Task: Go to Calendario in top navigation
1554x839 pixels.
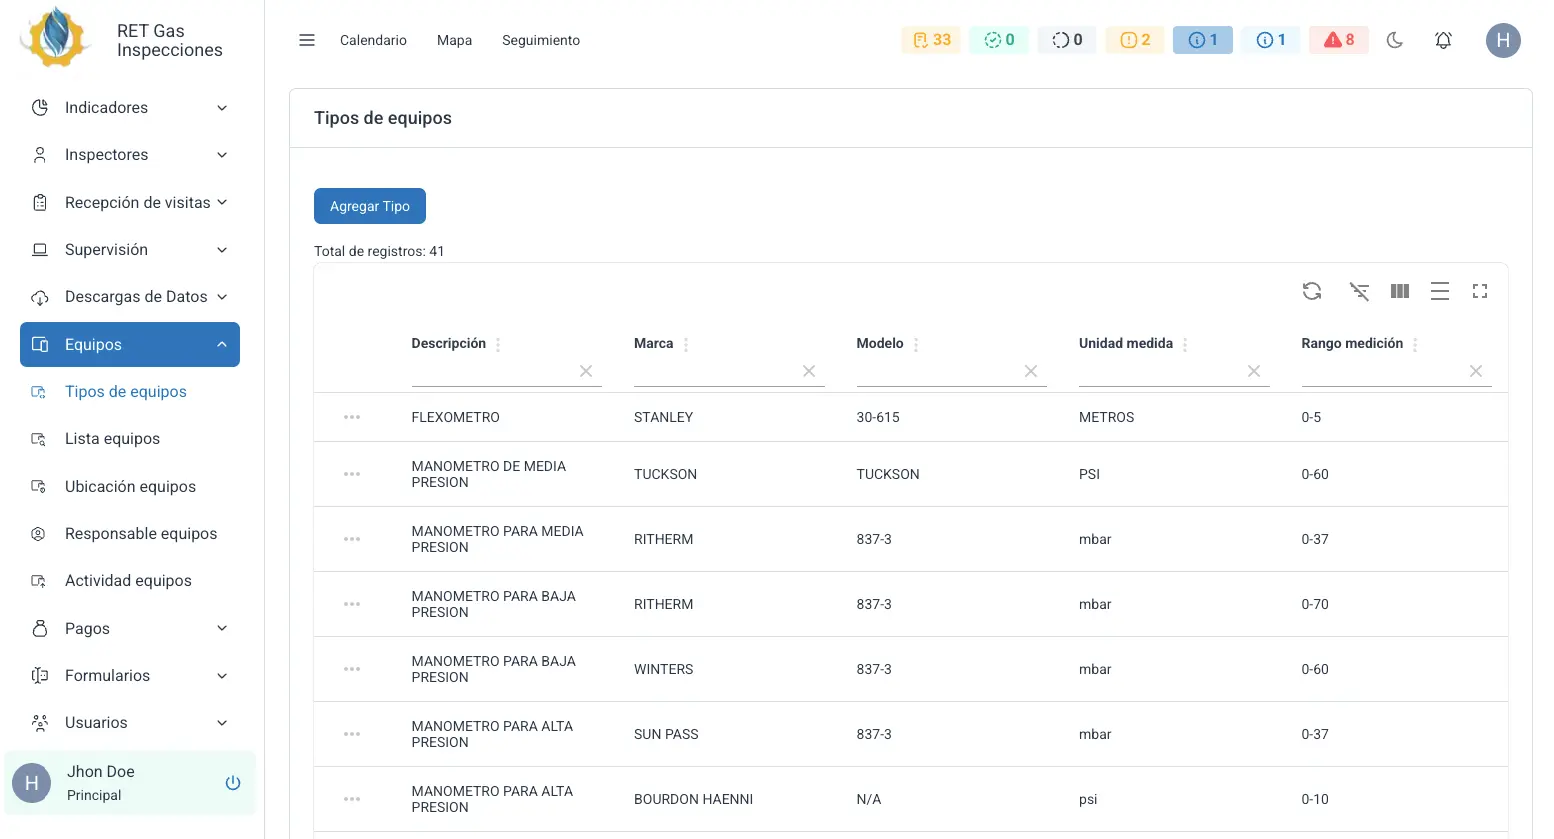Action: (373, 40)
